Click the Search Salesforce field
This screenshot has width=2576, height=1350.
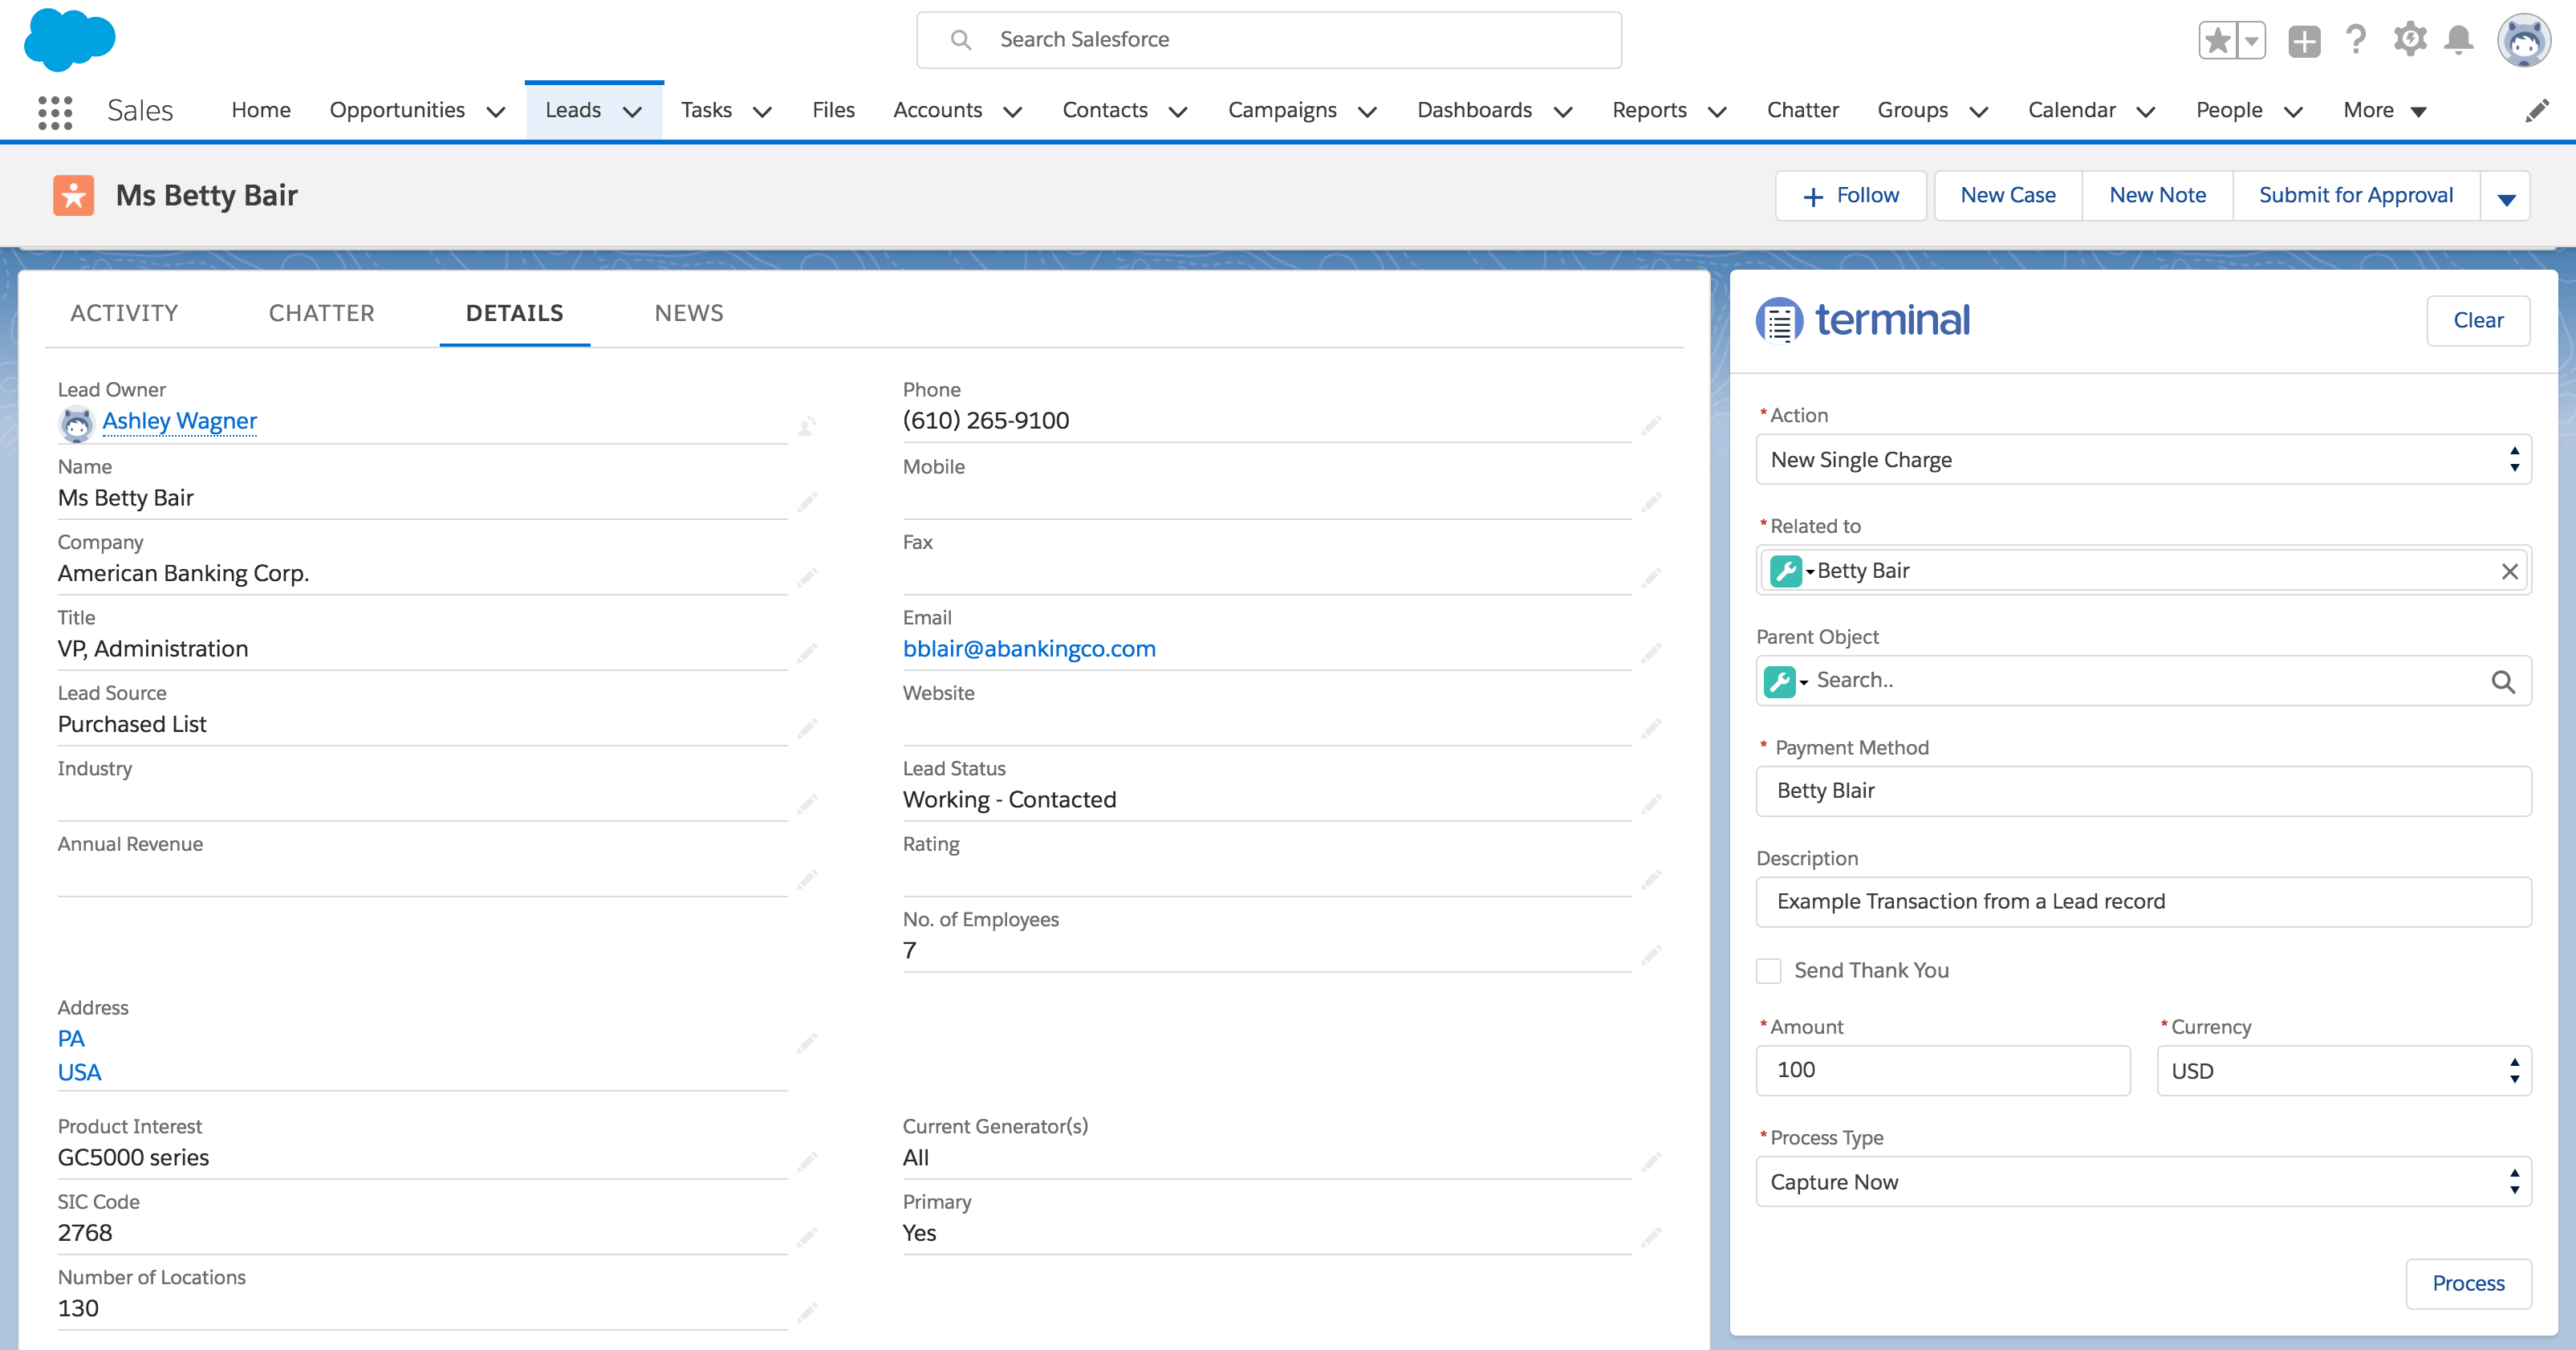pos(1269,40)
